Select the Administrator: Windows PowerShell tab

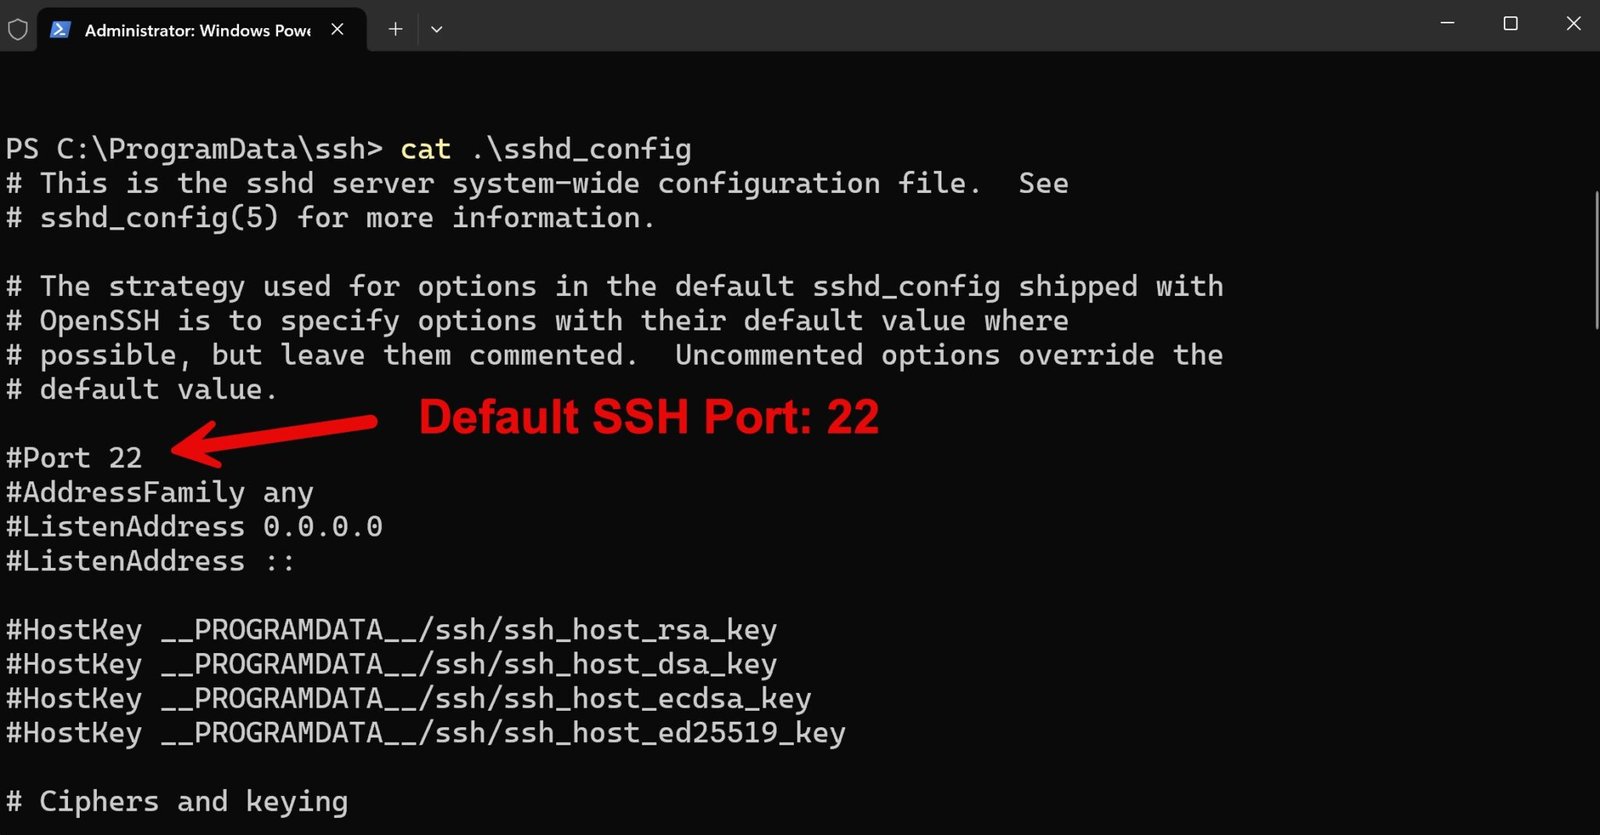(x=195, y=30)
